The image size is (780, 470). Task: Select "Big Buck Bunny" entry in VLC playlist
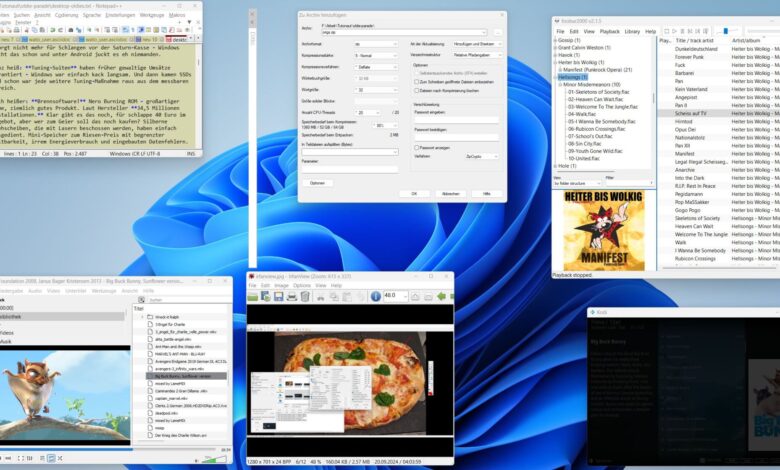(187, 376)
